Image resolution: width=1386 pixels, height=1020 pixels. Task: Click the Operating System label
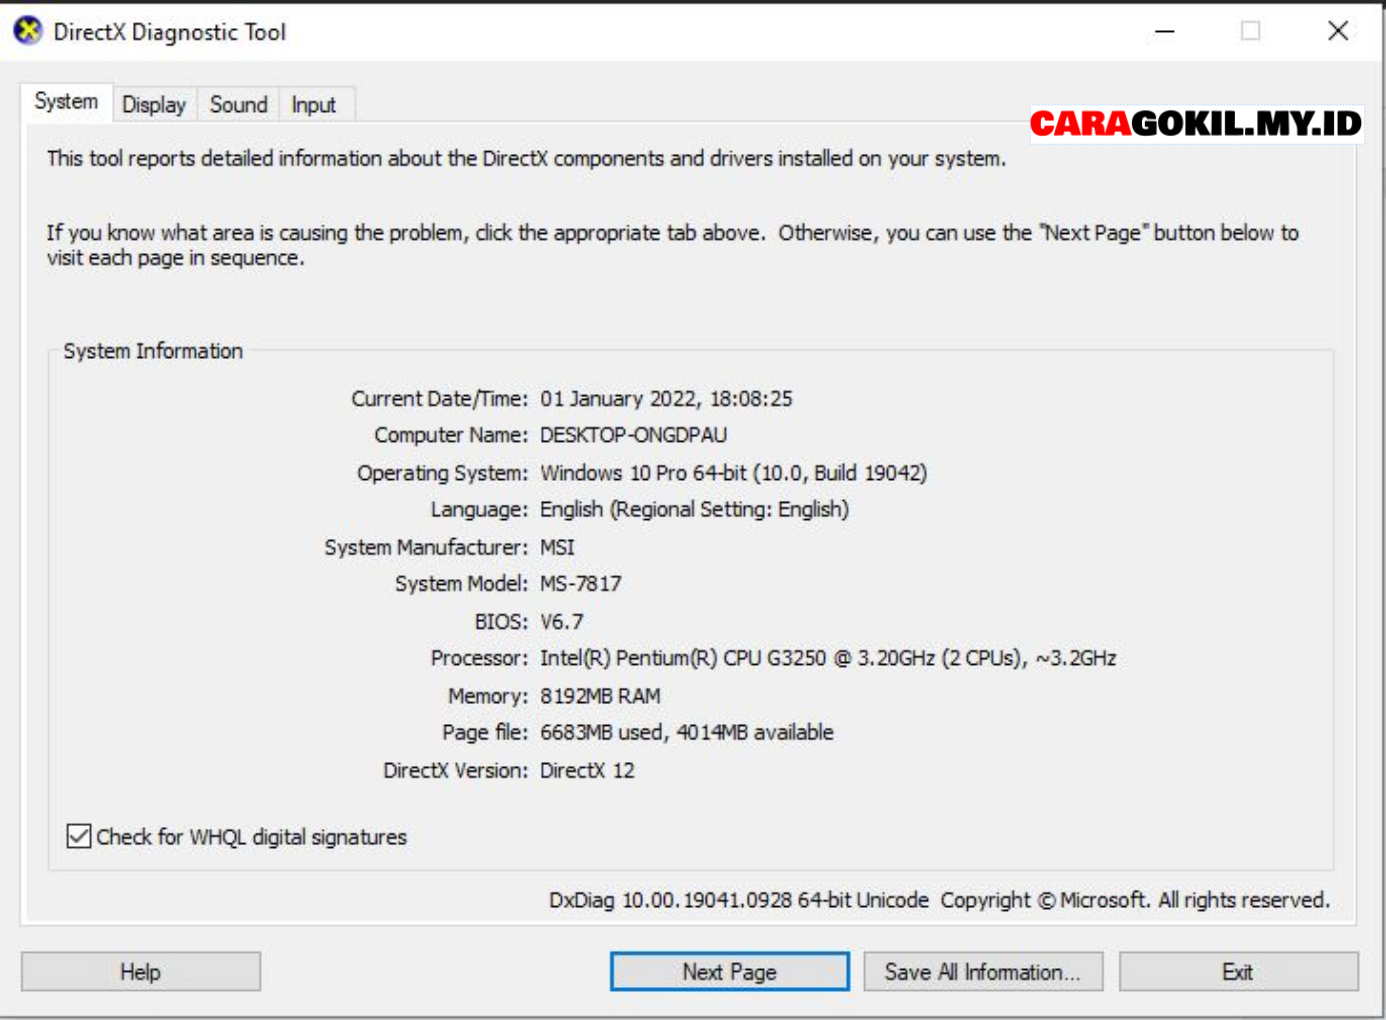[442, 473]
